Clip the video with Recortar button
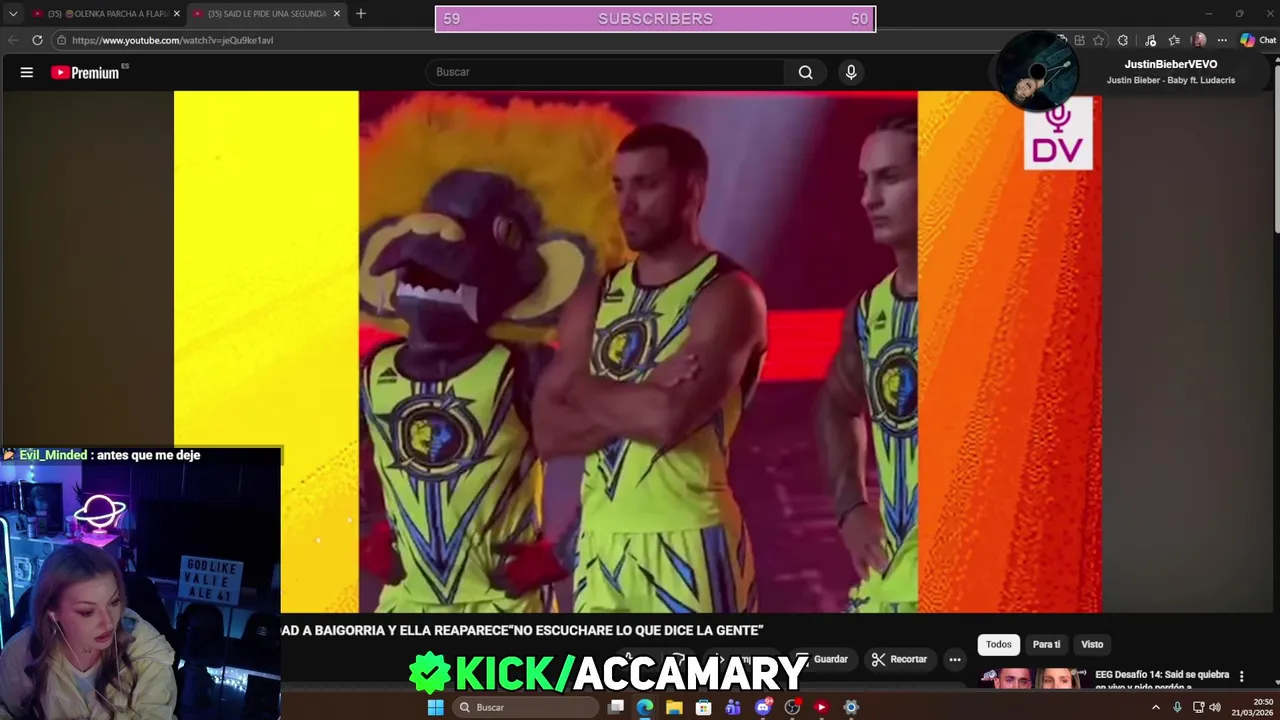The image size is (1280, 720). click(x=899, y=659)
